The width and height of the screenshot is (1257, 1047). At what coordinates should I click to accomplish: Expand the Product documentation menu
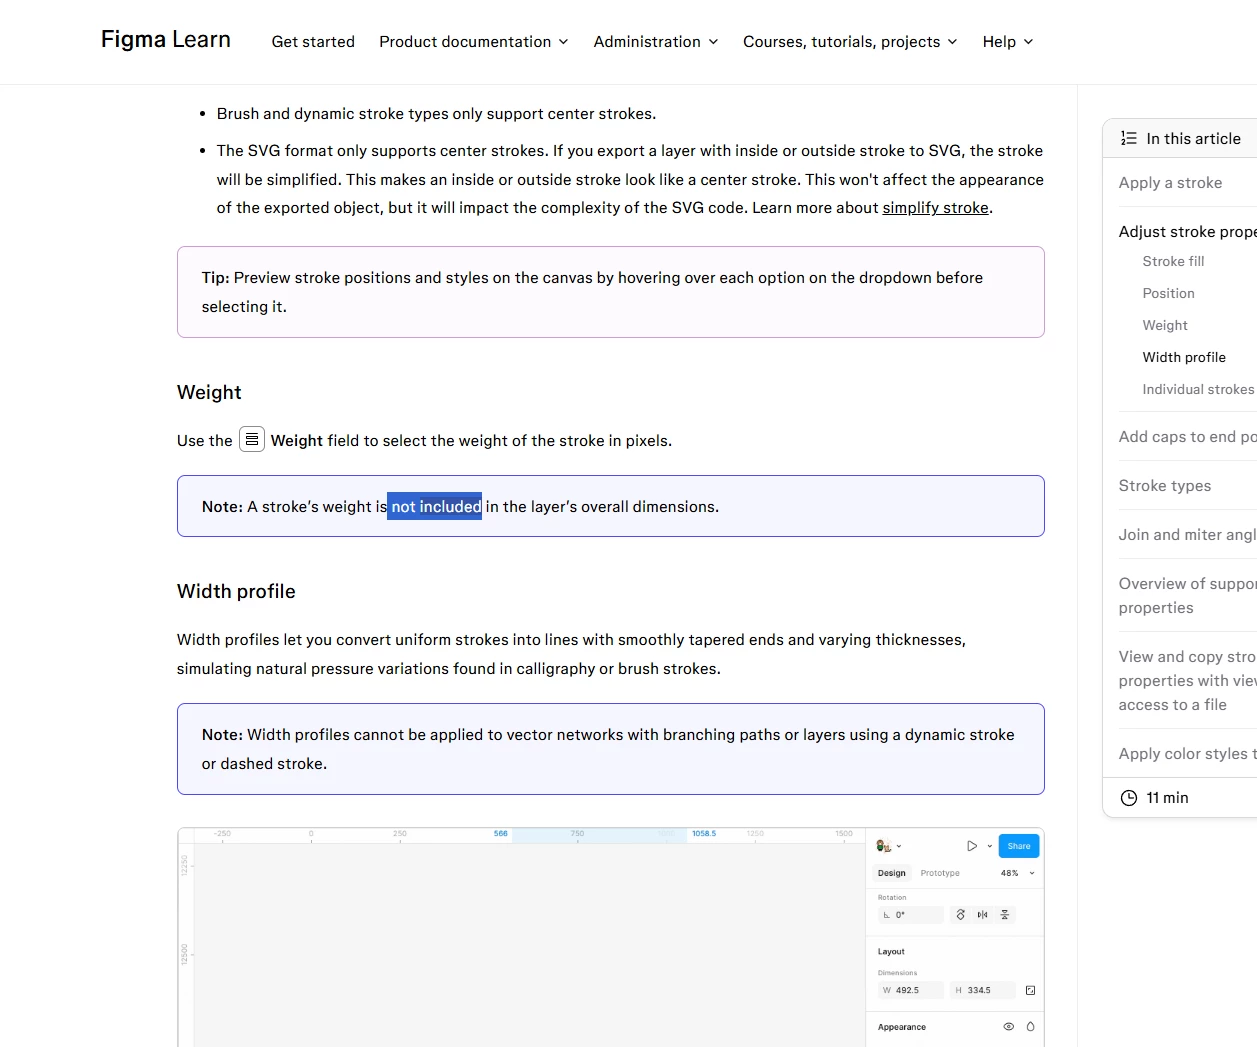click(473, 42)
